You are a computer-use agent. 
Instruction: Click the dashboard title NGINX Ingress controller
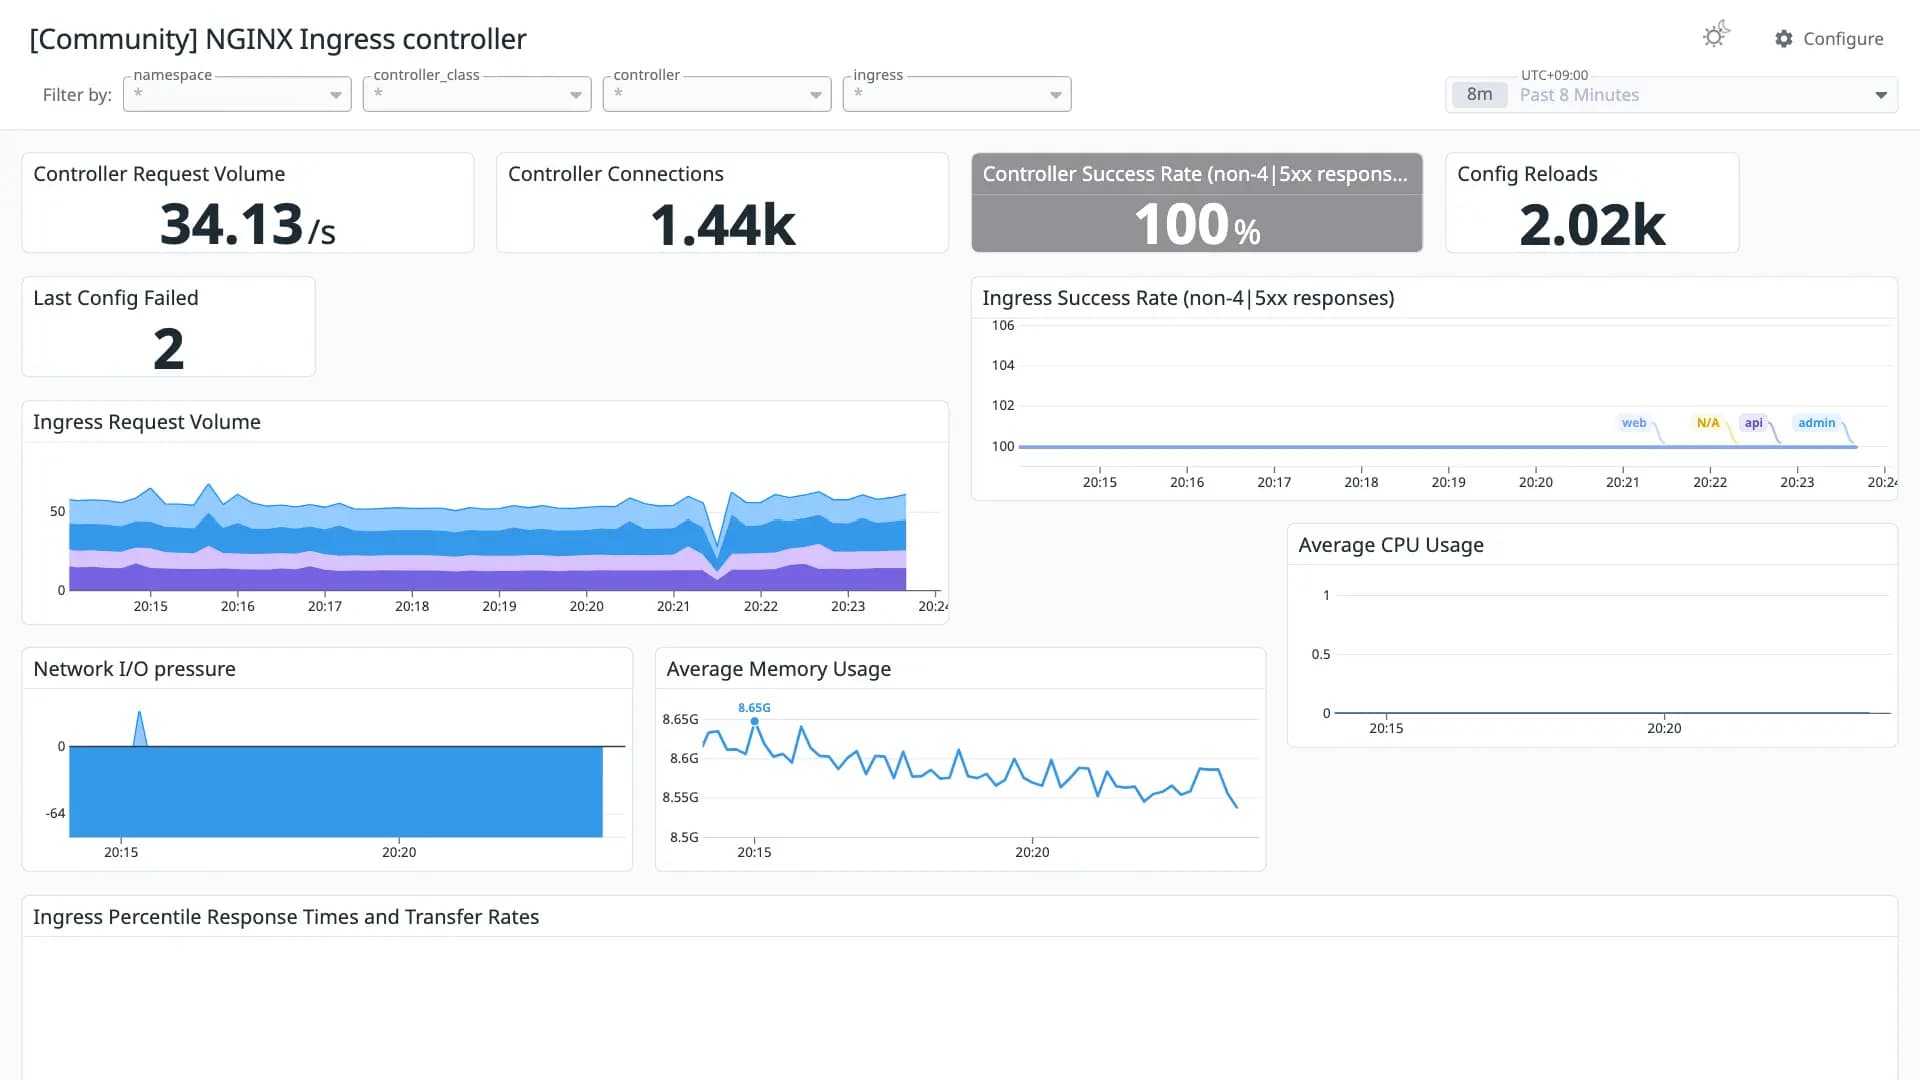(278, 39)
